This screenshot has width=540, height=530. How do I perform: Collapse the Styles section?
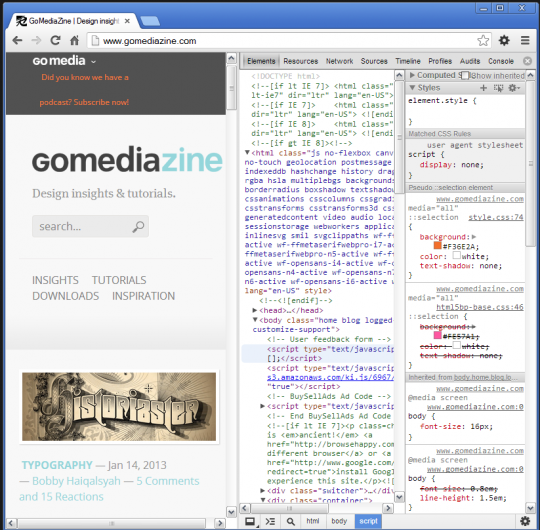[412, 88]
